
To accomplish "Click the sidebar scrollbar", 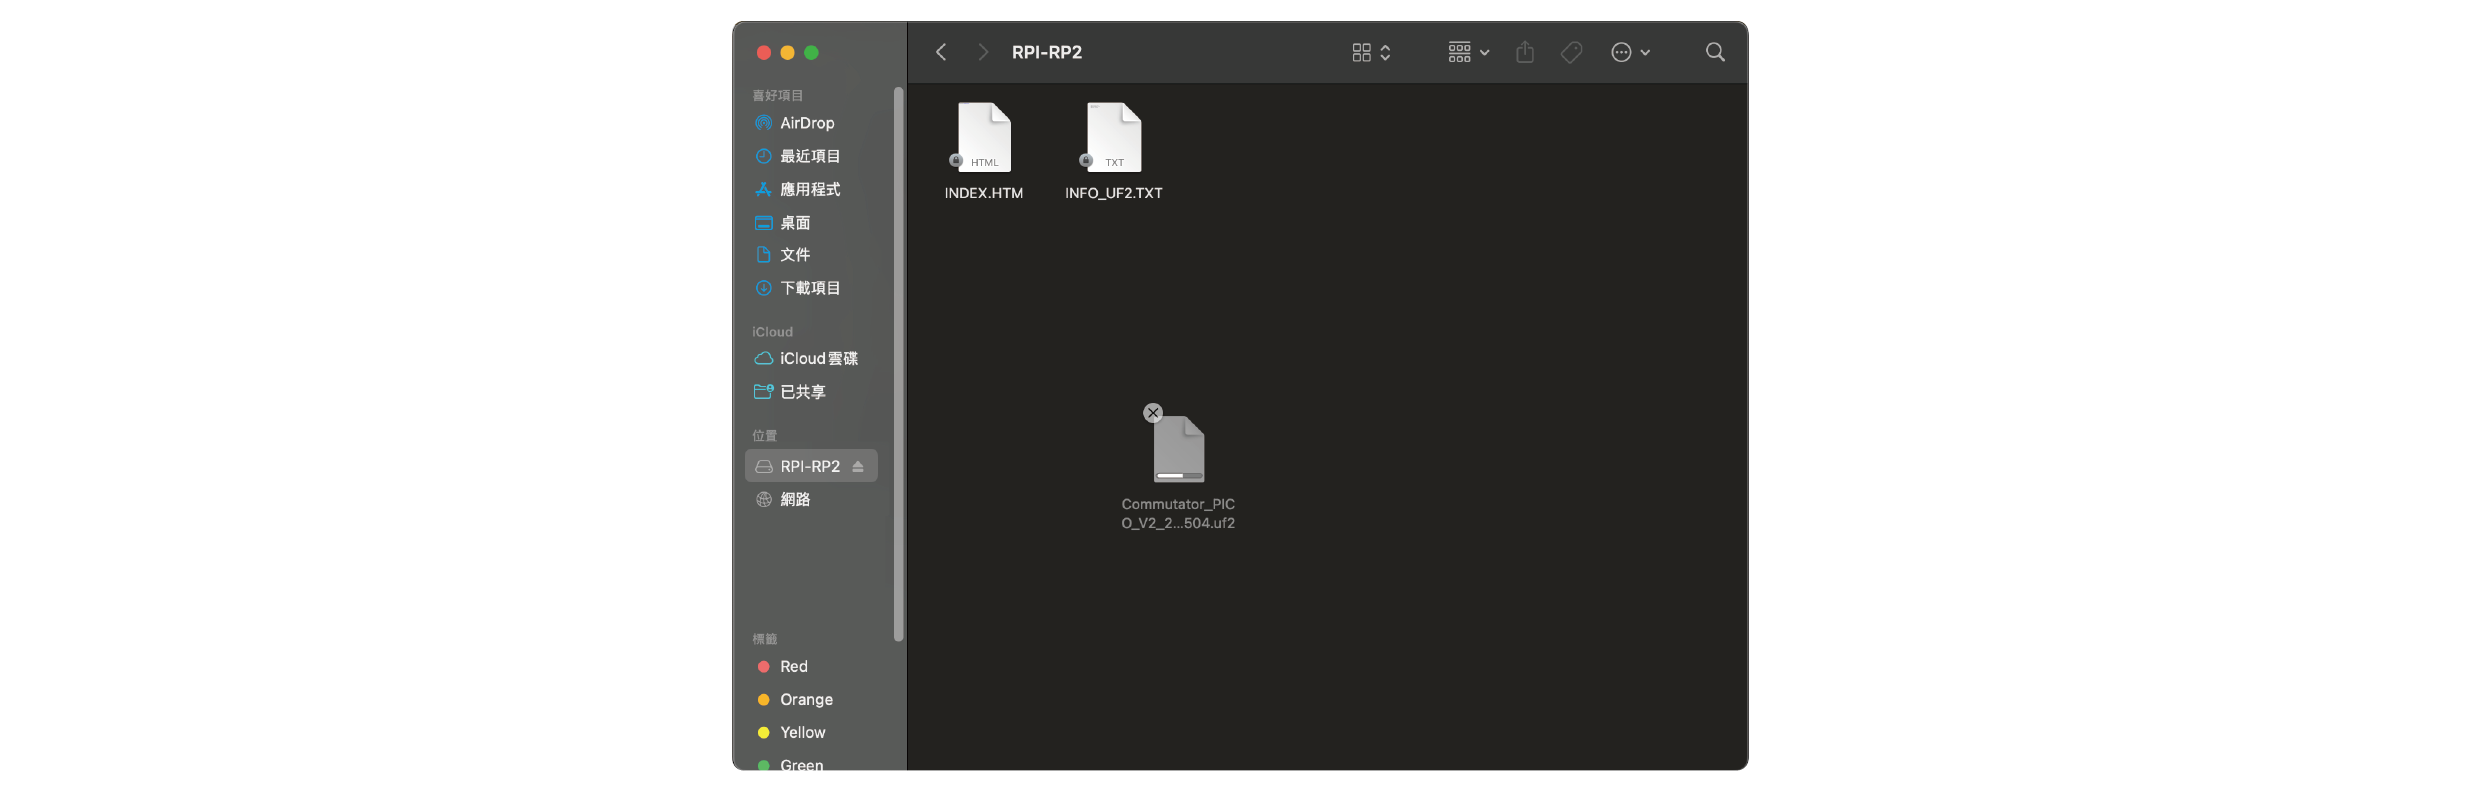I will [x=898, y=364].
